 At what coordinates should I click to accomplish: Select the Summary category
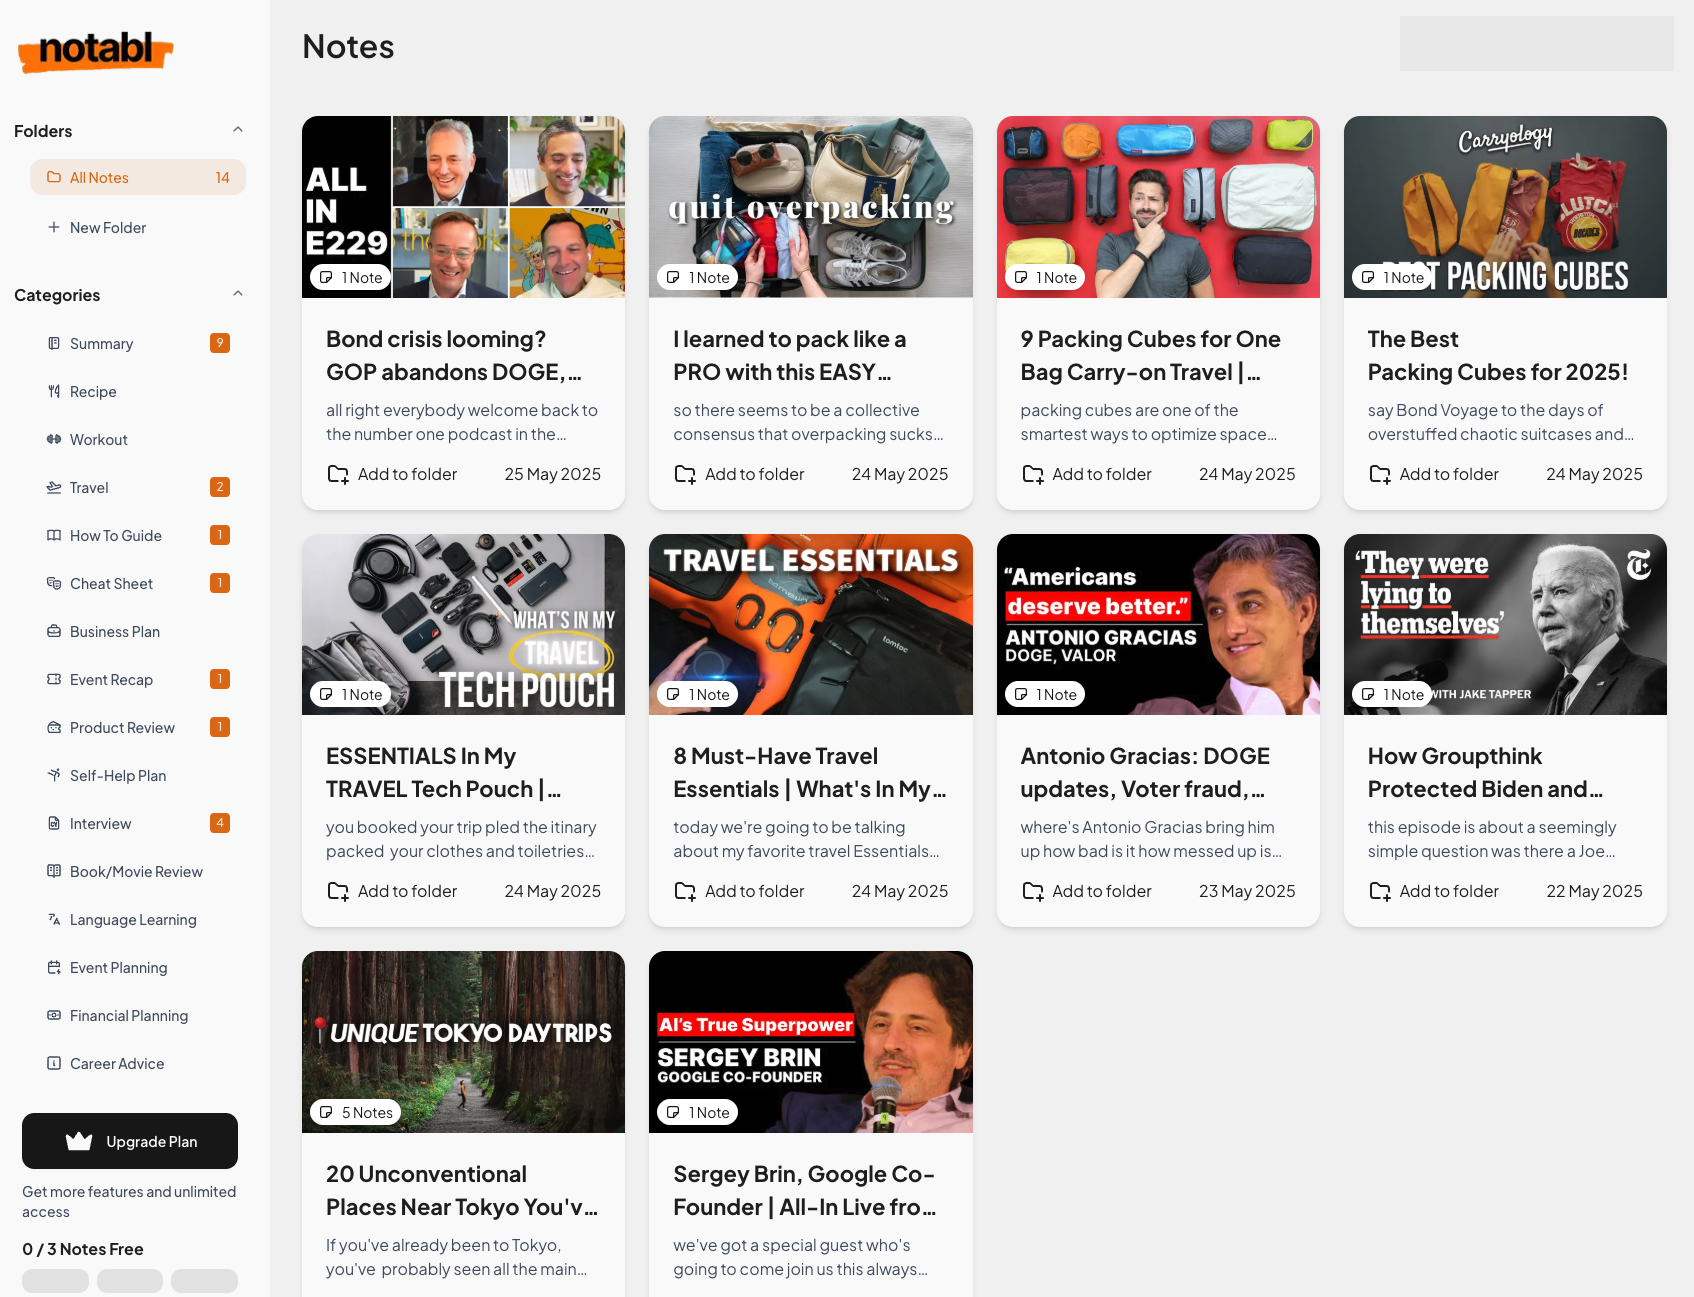(x=138, y=343)
